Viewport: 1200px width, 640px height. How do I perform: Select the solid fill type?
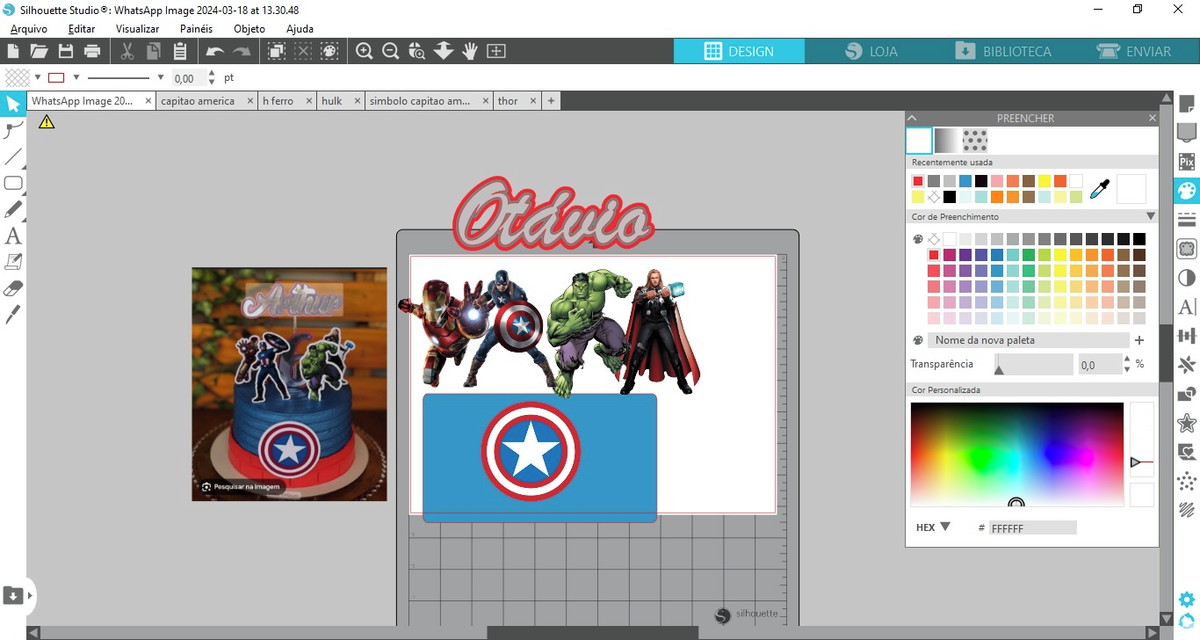point(919,140)
